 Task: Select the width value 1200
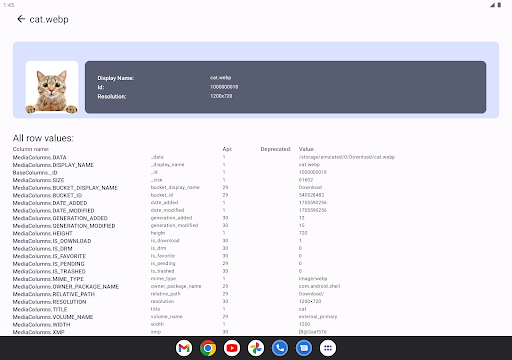pos(304,324)
